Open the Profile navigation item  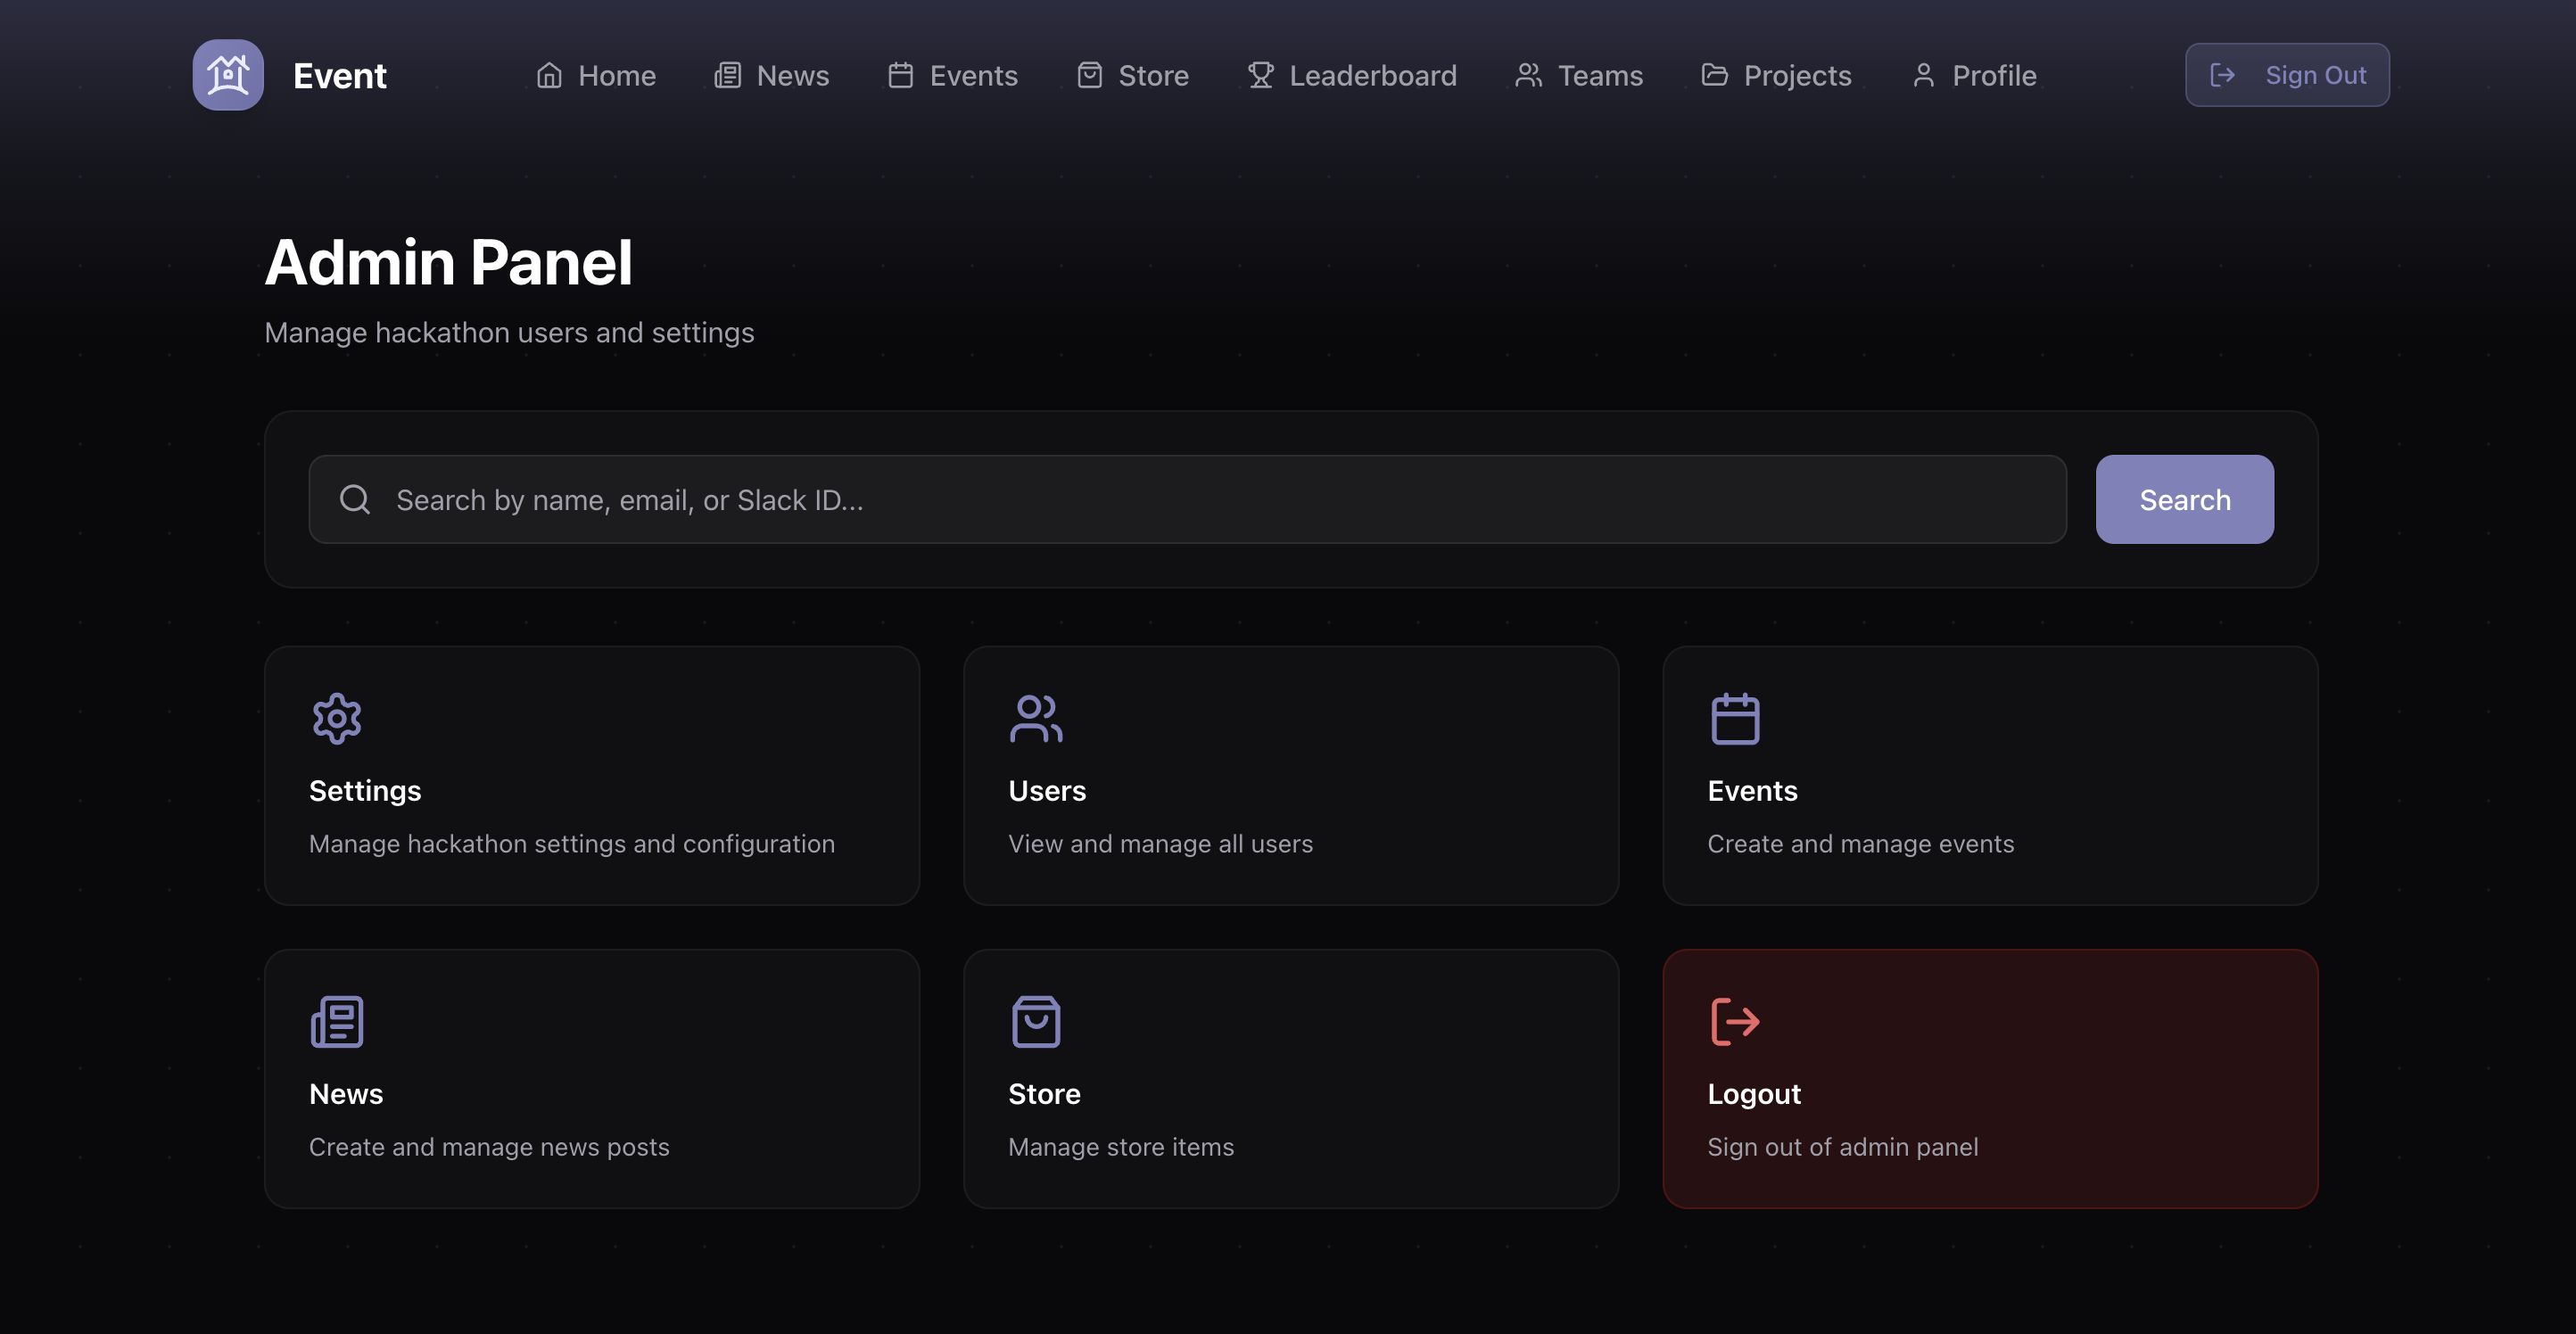click(x=1974, y=75)
